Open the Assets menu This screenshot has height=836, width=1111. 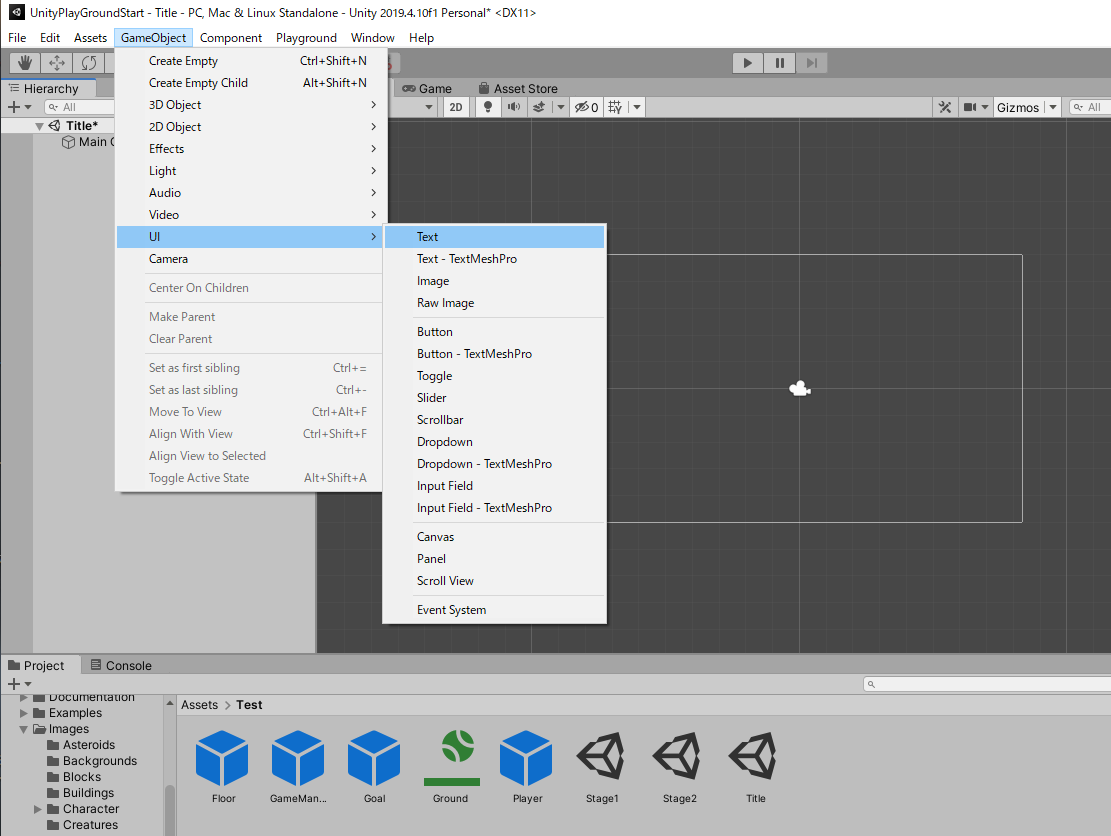[90, 38]
